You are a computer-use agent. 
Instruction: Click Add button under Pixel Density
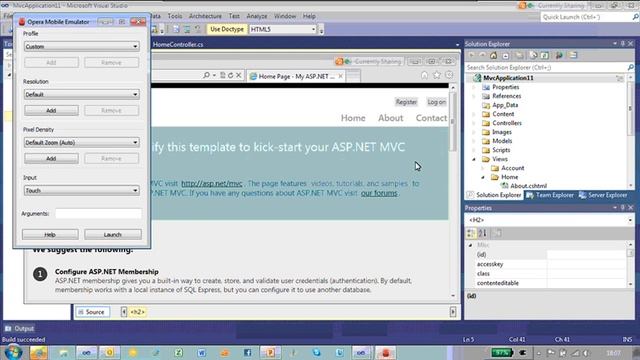[x=51, y=158]
